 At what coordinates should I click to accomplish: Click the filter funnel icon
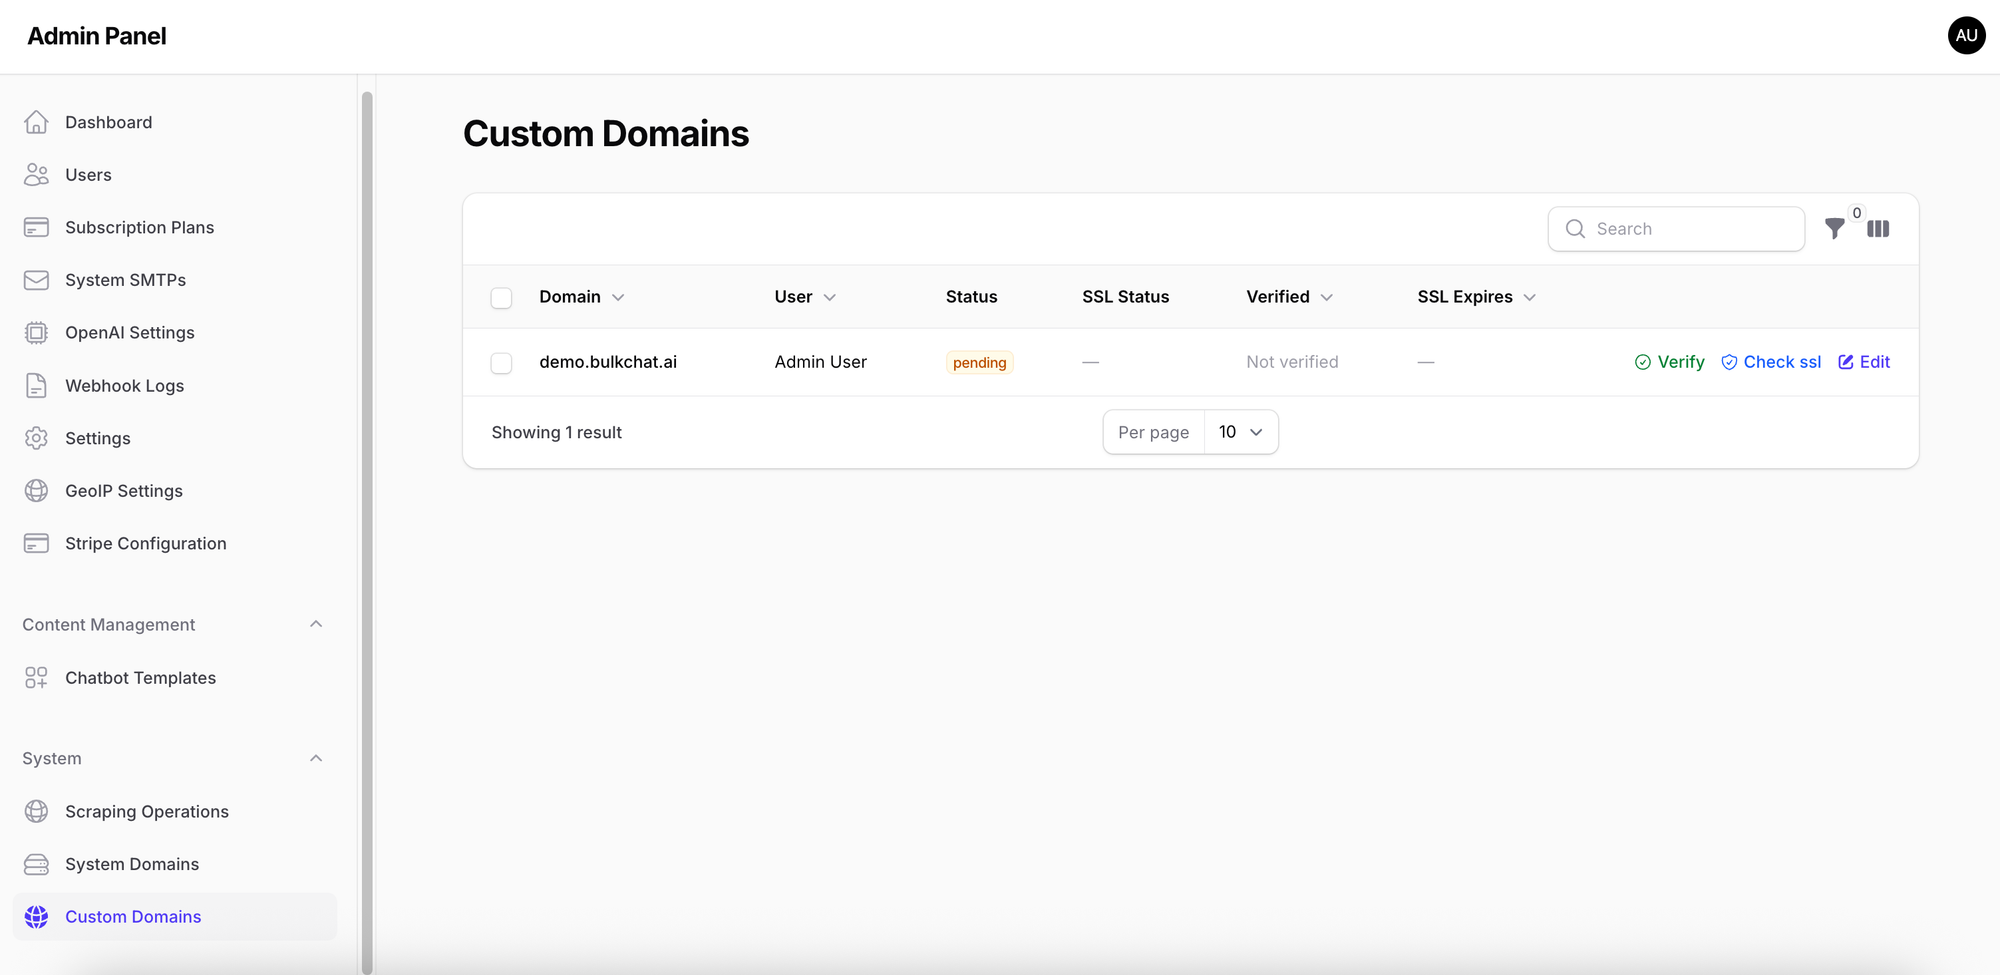(x=1834, y=229)
